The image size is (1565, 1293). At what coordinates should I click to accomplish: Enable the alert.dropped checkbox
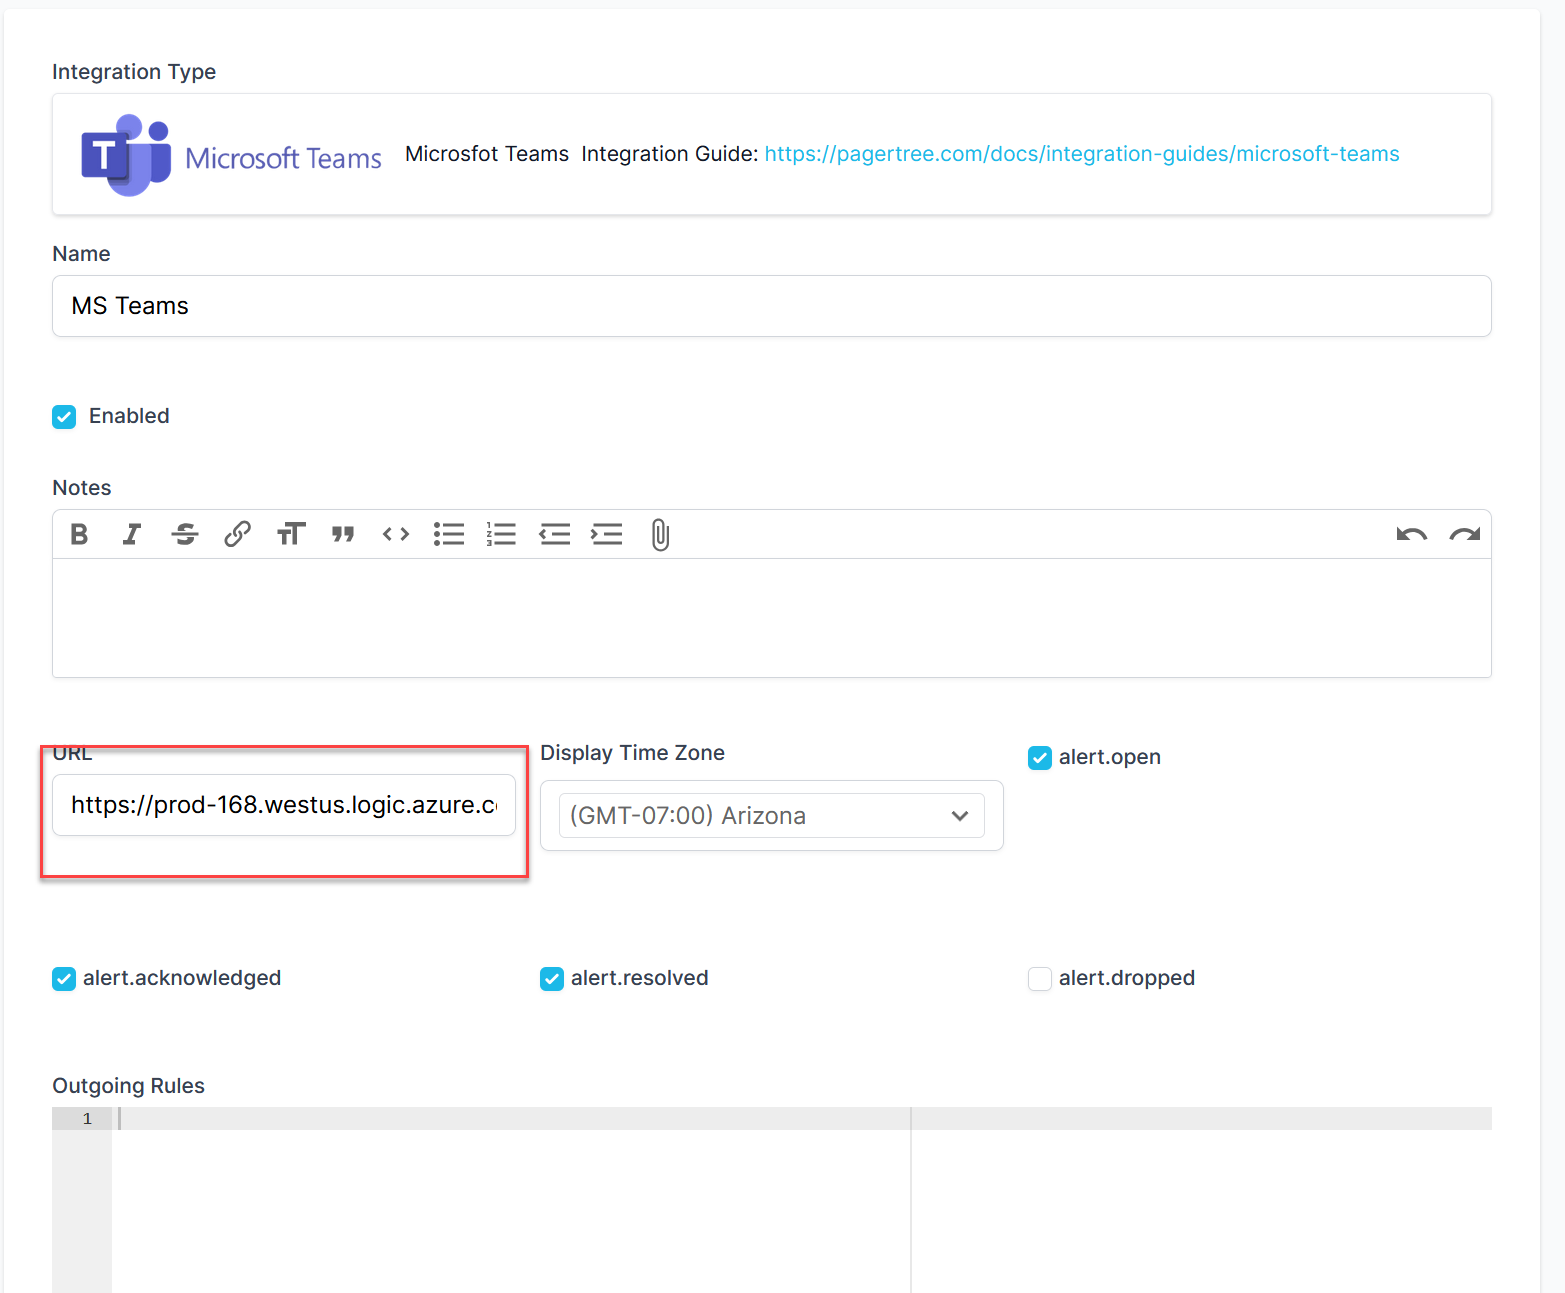point(1040,979)
